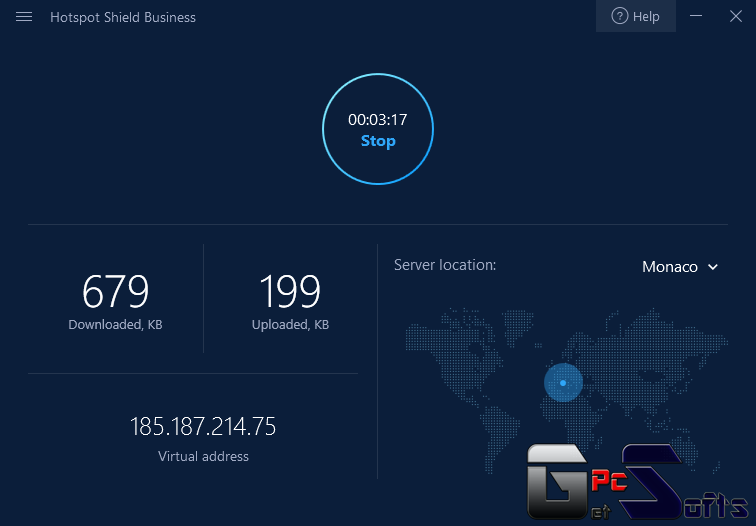The width and height of the screenshot is (756, 526).
Task: Select the Uploaded, KB label
Action: click(x=290, y=324)
